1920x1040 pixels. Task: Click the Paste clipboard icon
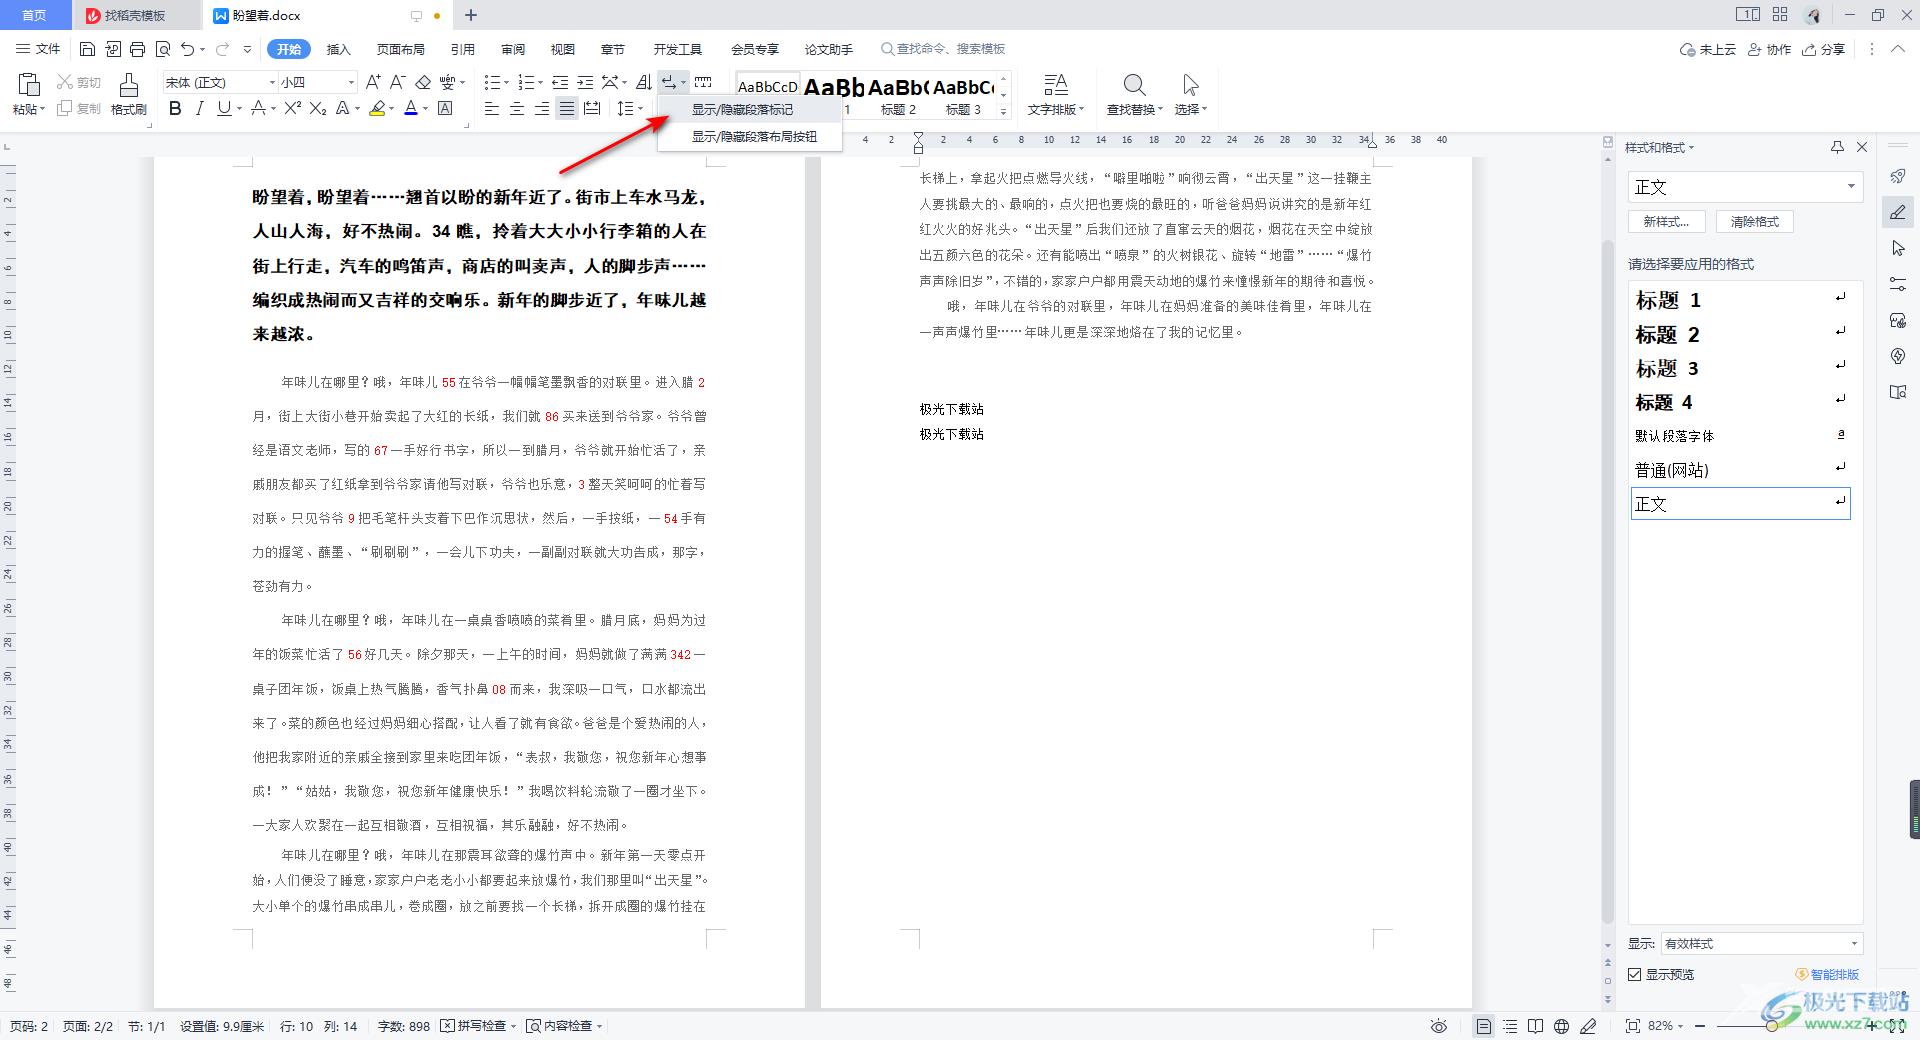tap(28, 85)
